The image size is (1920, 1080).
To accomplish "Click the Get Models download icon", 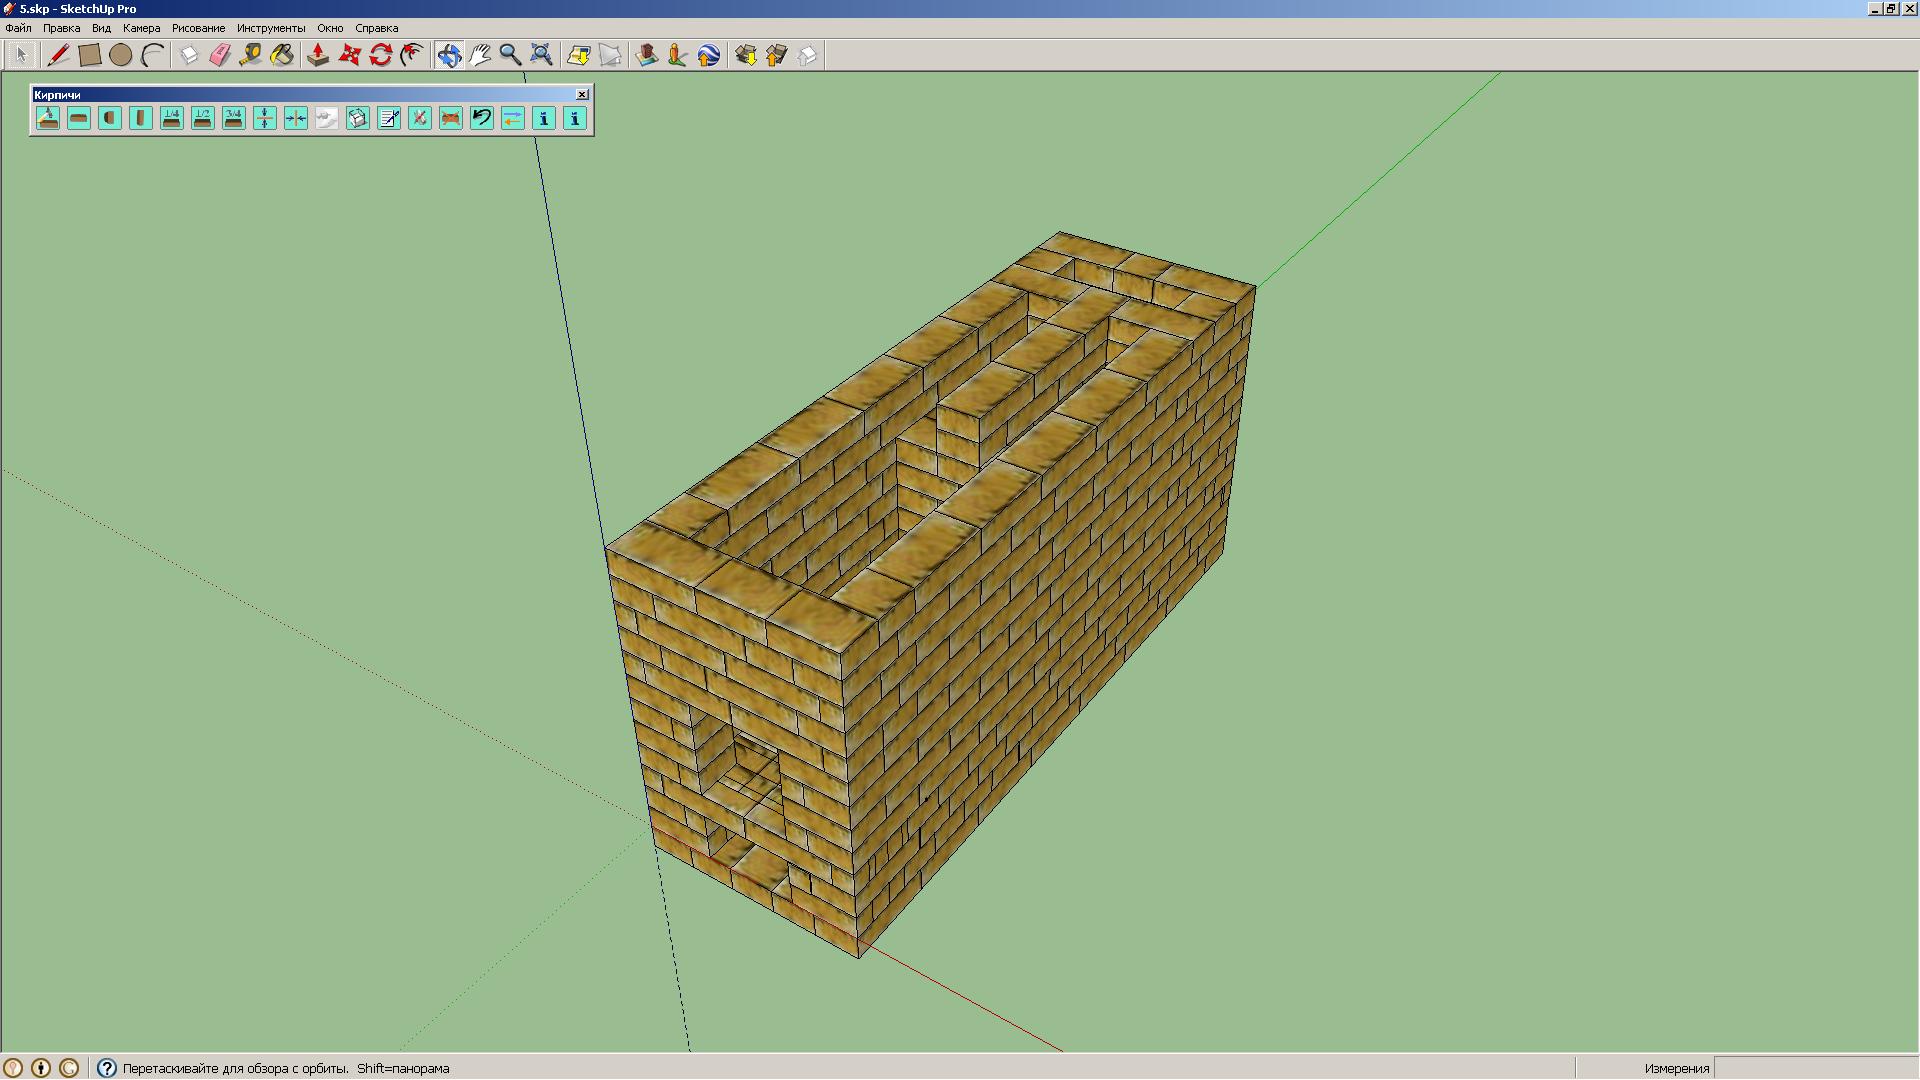I will [745, 55].
